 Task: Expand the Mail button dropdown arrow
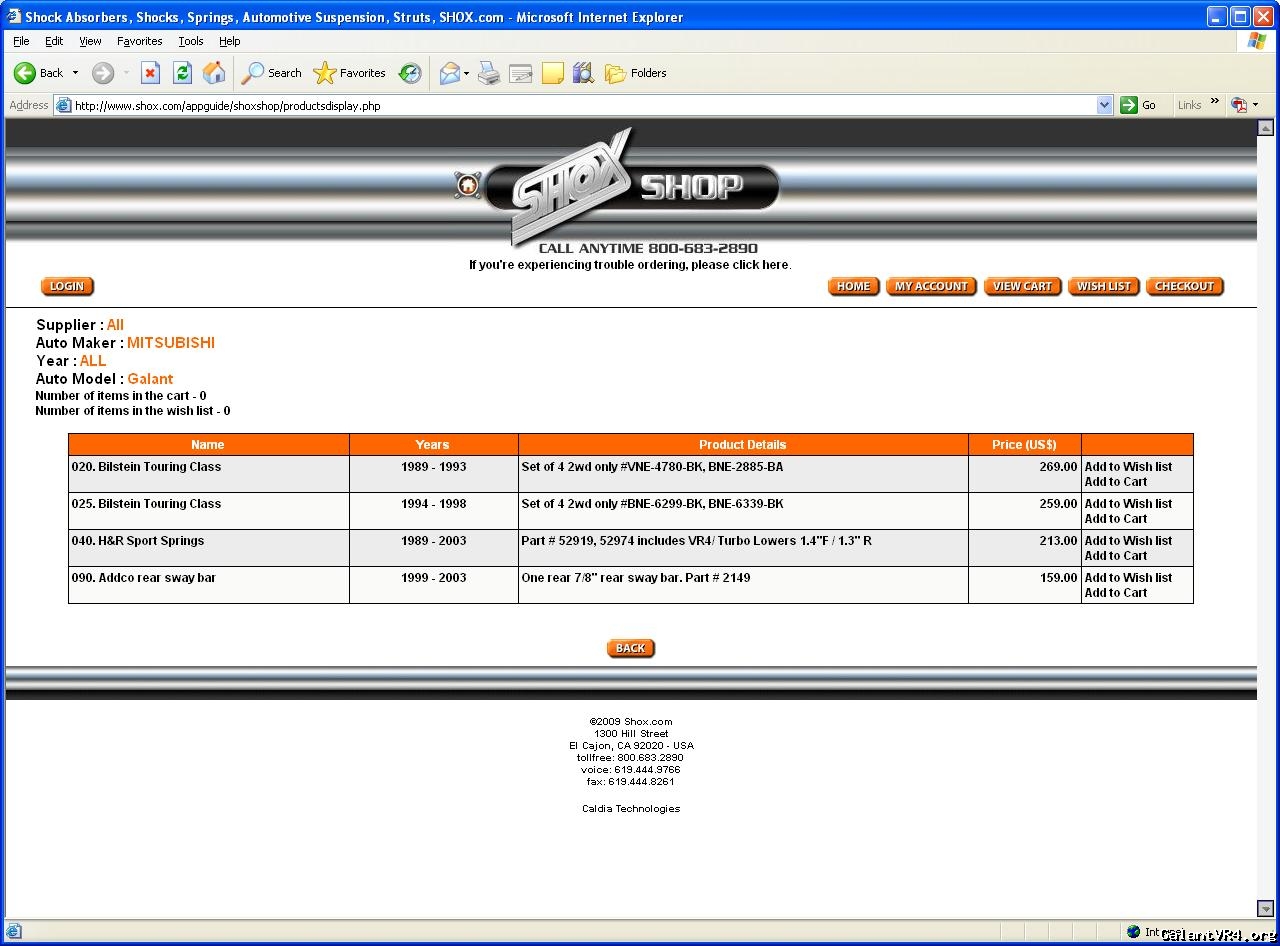(466, 73)
